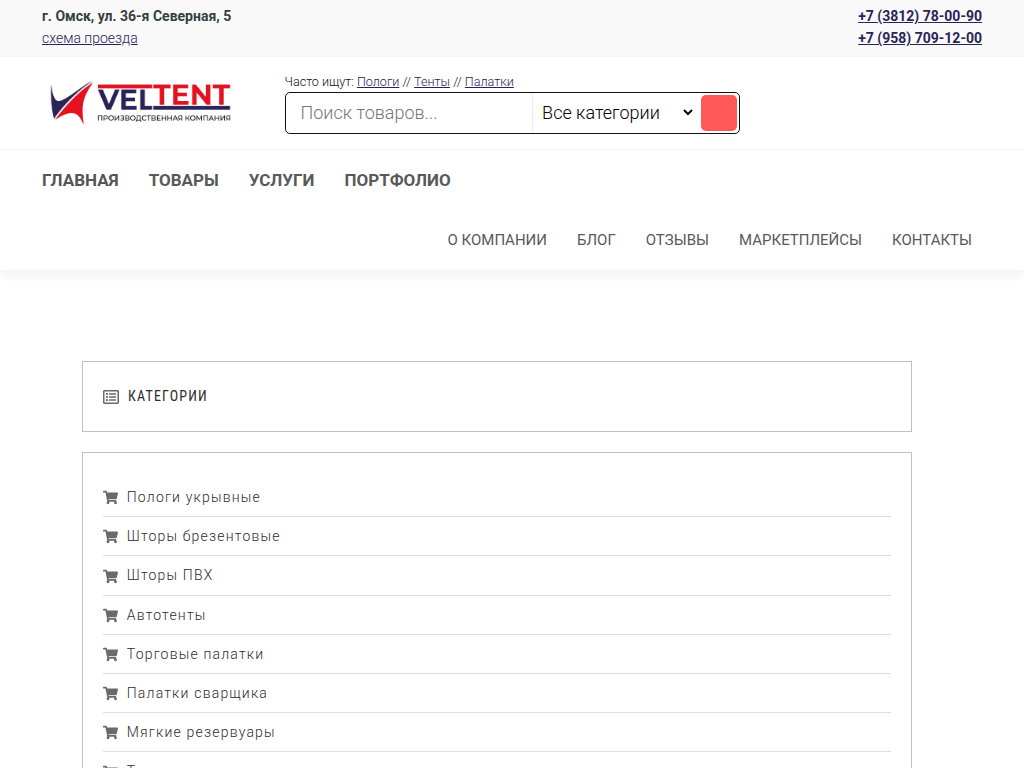The height and width of the screenshot is (768, 1024).
Task: Click the list icon next to КАТЕГОРИИ
Action: pyautogui.click(x=110, y=396)
